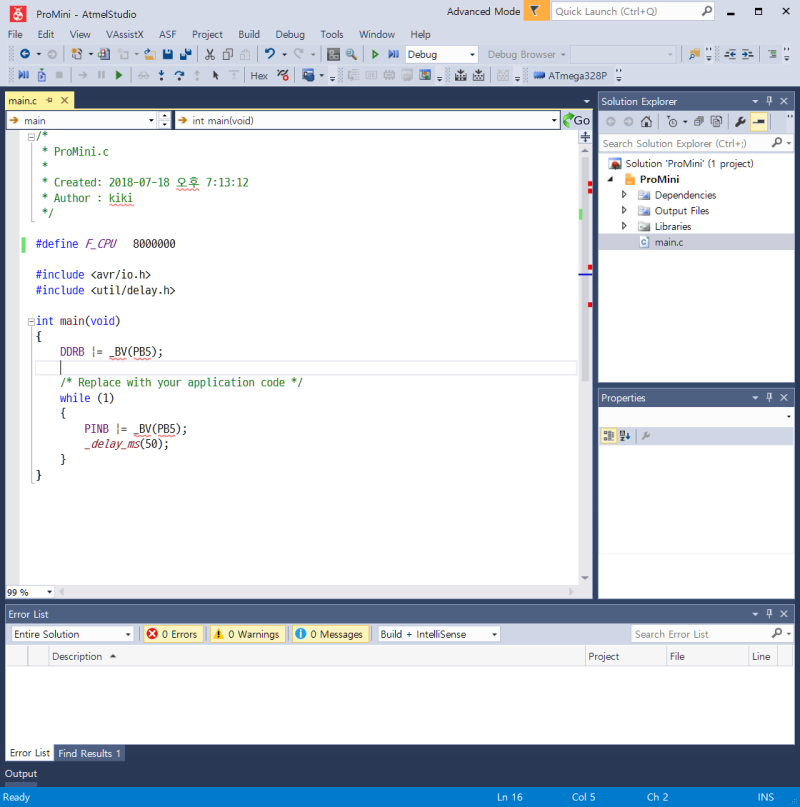This screenshot has width=800, height=807.
Task: Switch to the Find Results 1 tab
Action: coord(90,753)
